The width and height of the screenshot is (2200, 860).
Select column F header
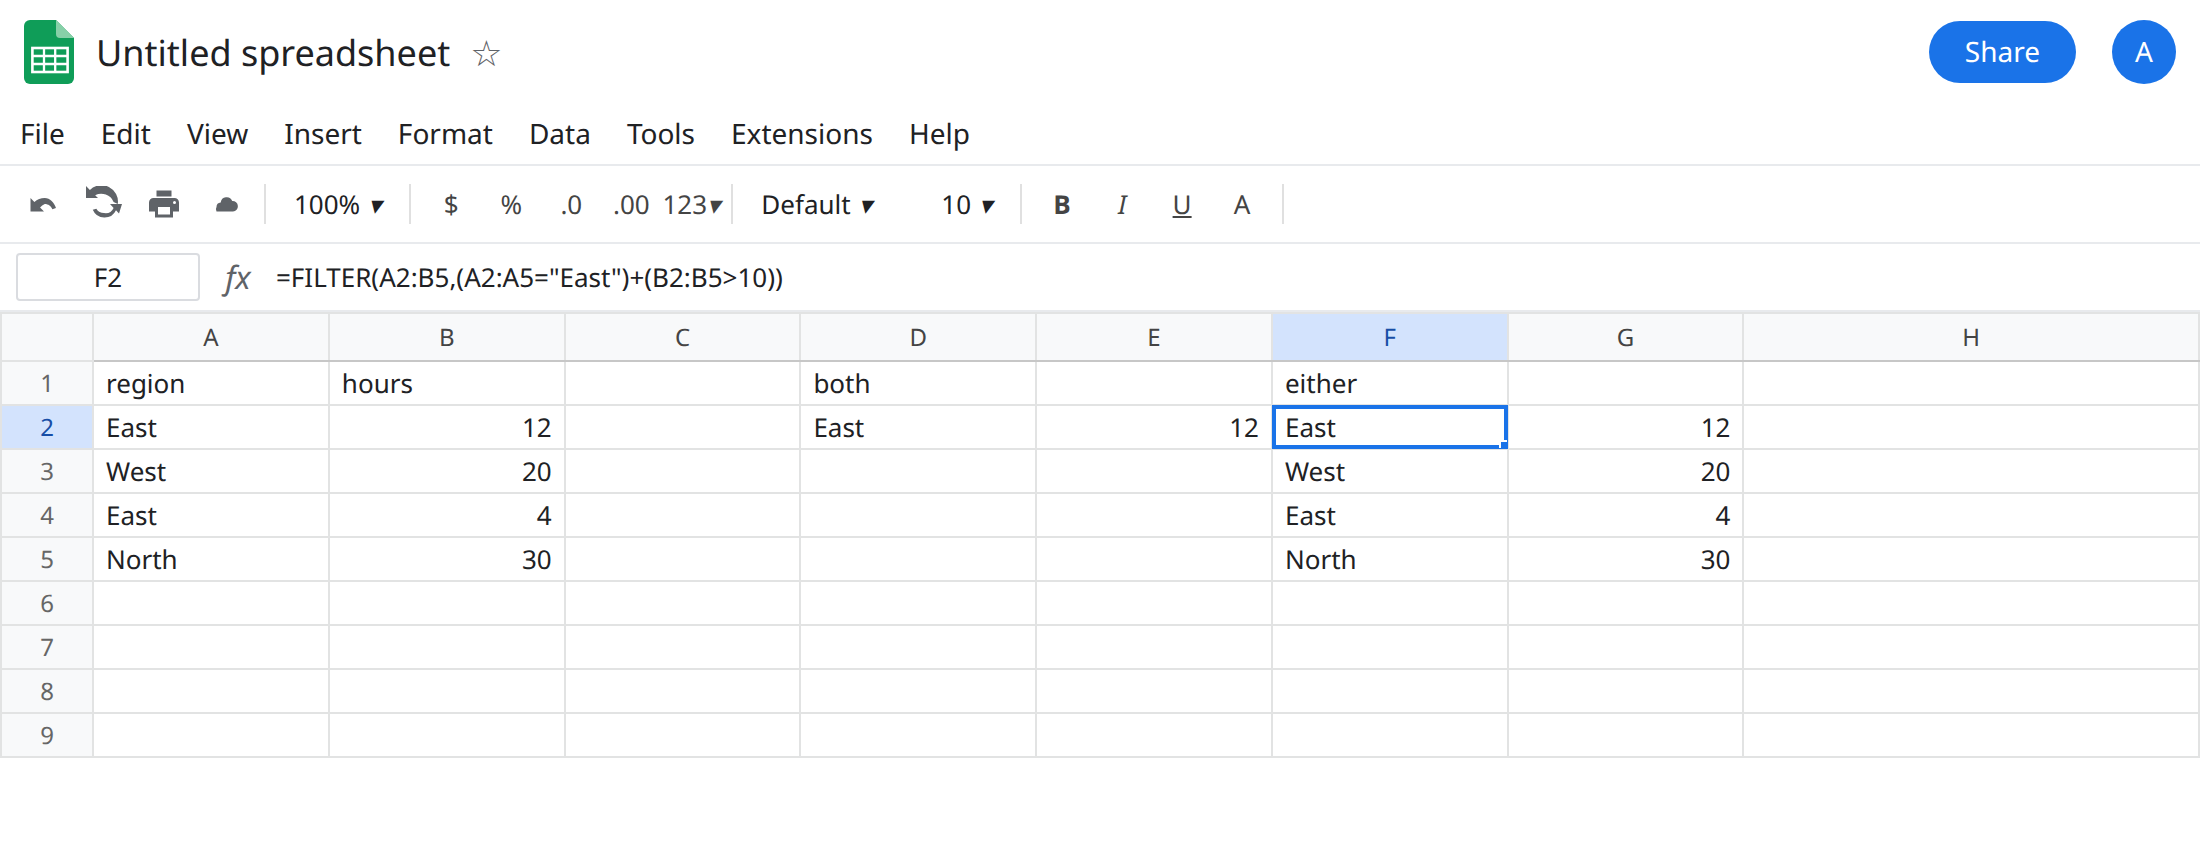[1390, 338]
